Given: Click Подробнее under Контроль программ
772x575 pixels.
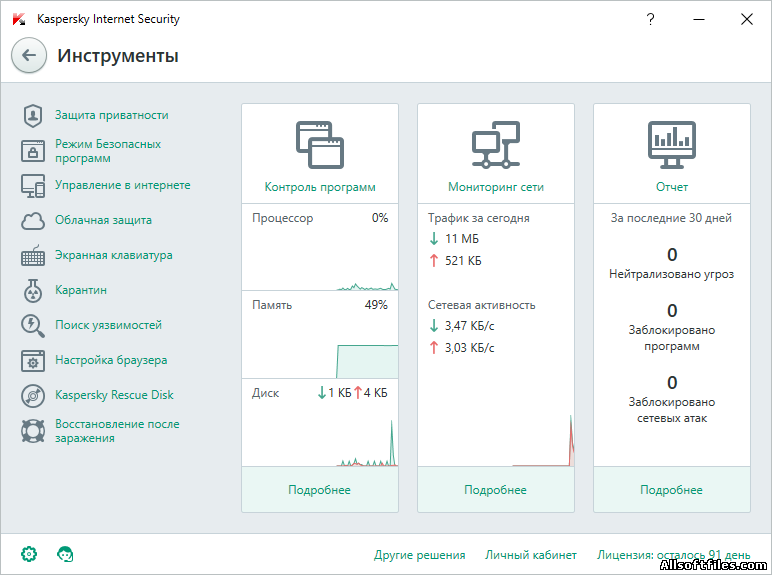Looking at the screenshot, I should click(320, 490).
